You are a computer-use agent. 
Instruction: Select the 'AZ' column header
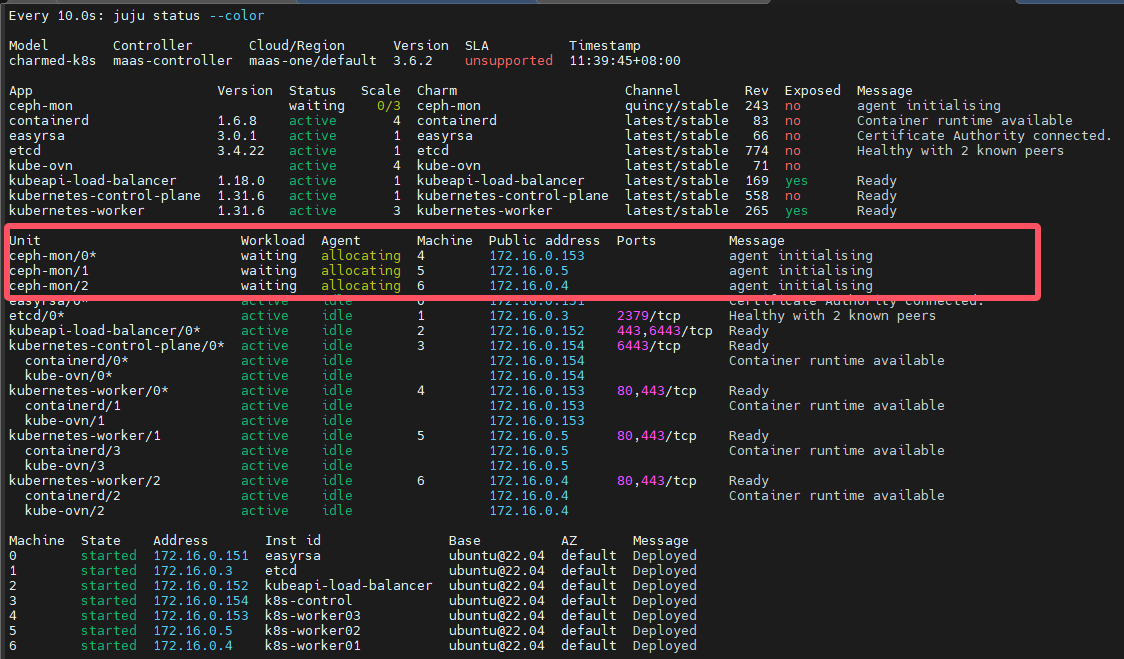tap(569, 541)
